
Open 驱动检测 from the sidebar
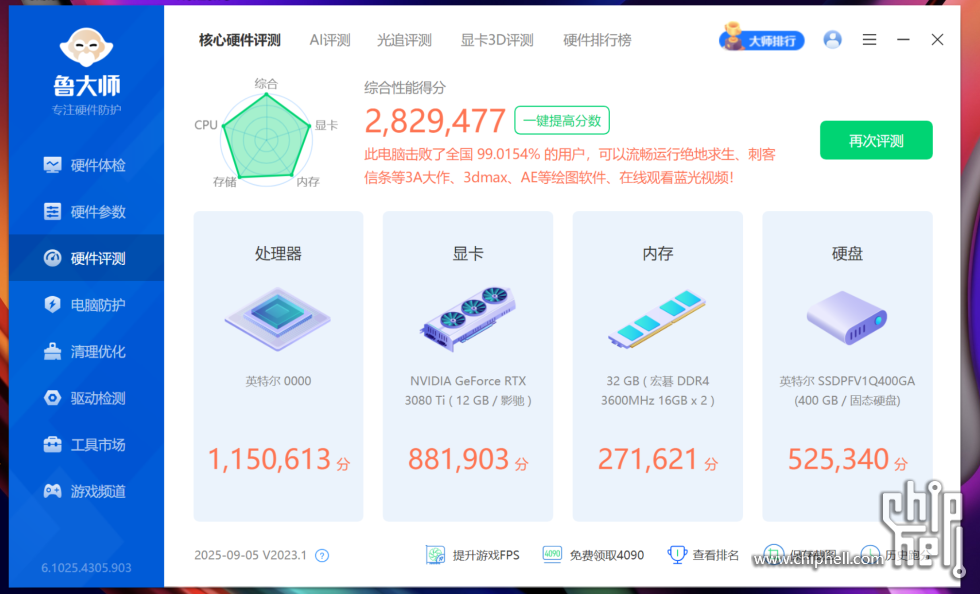click(x=86, y=398)
